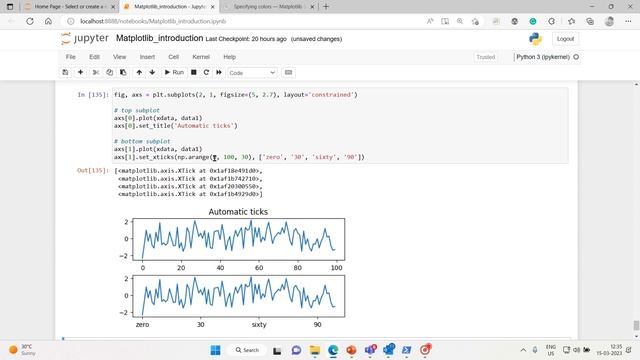Cut selected cells with the scissors icon

pyautogui.click(x=96, y=72)
